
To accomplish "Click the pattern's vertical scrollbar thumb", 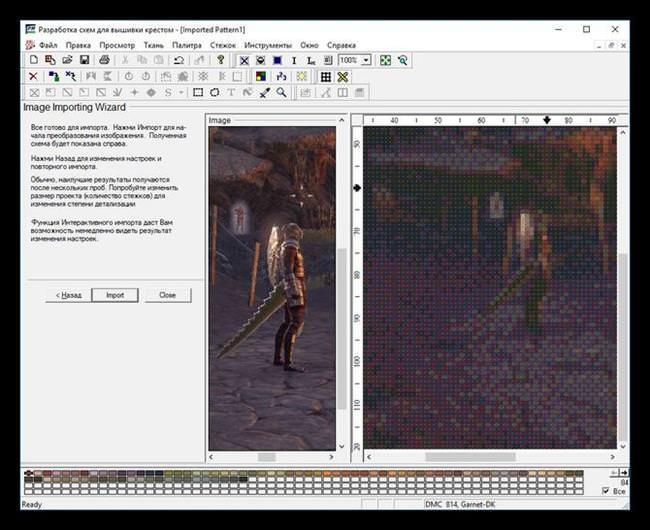I will point(623,347).
